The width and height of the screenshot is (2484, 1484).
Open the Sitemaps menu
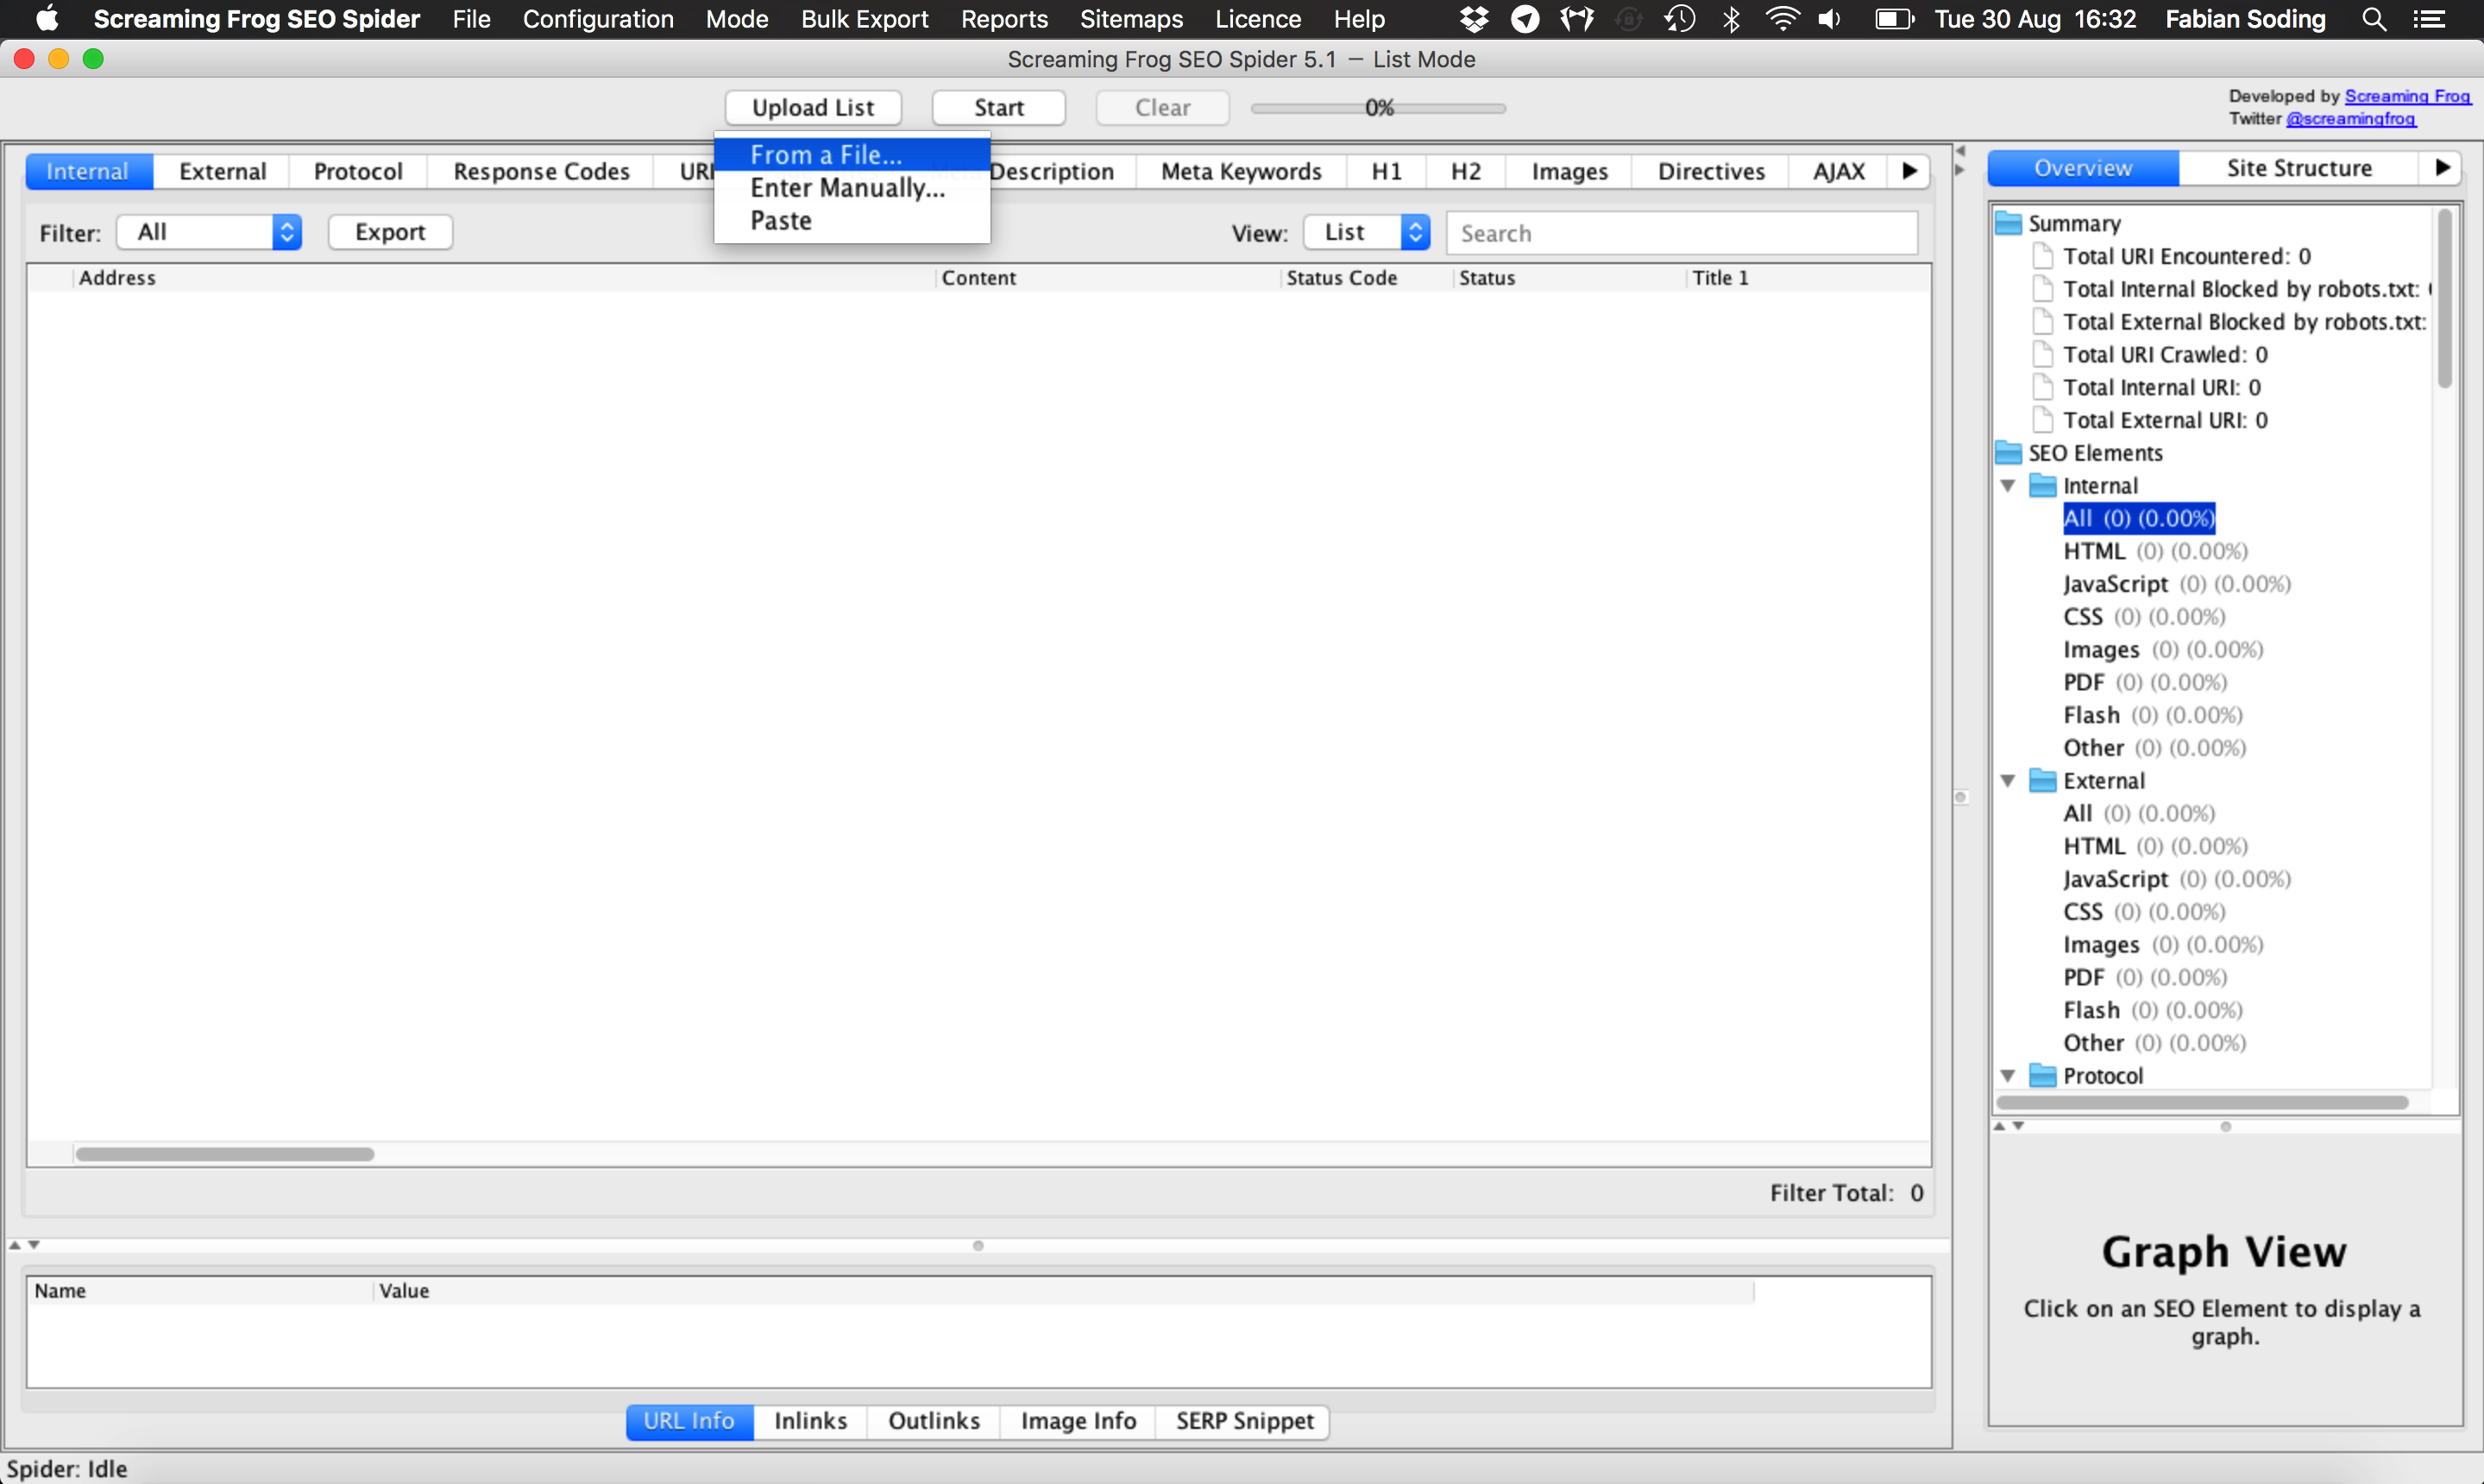1131,19
